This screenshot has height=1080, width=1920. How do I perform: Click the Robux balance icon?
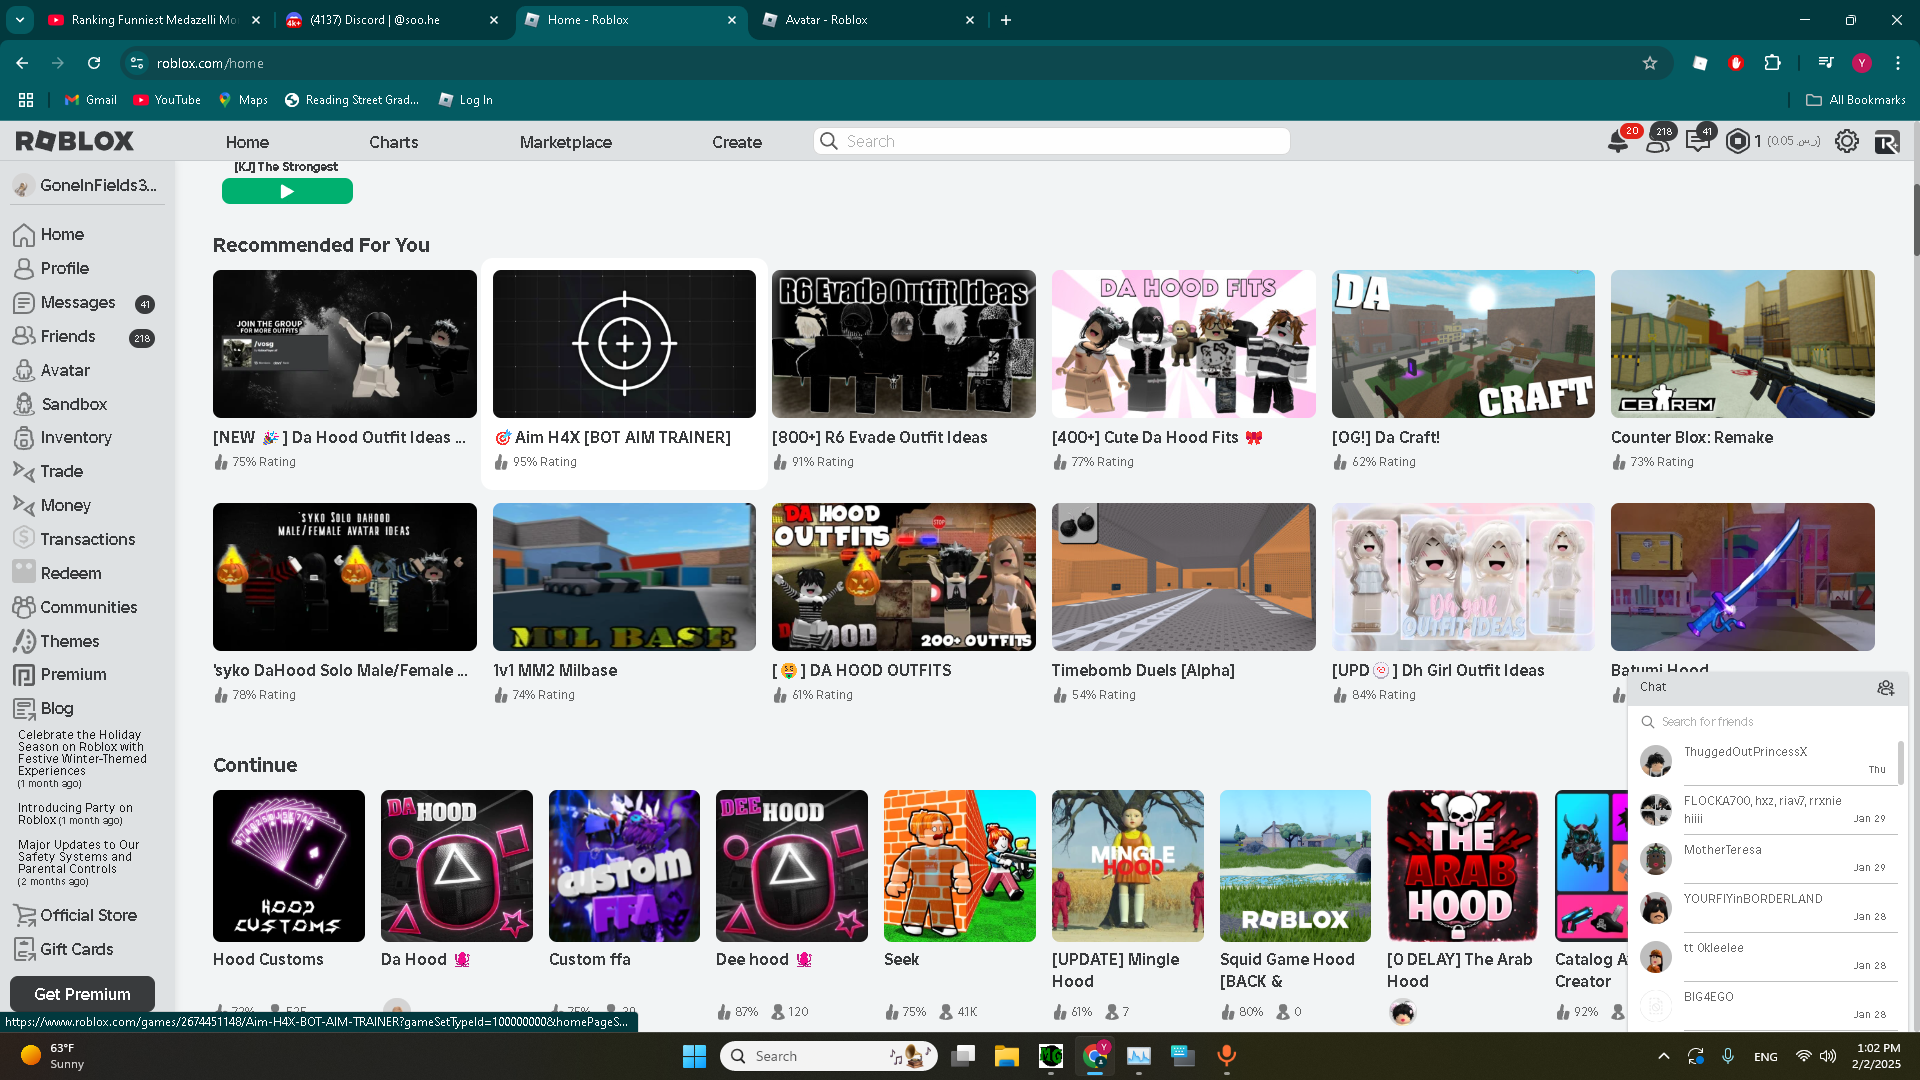pyautogui.click(x=1738, y=141)
